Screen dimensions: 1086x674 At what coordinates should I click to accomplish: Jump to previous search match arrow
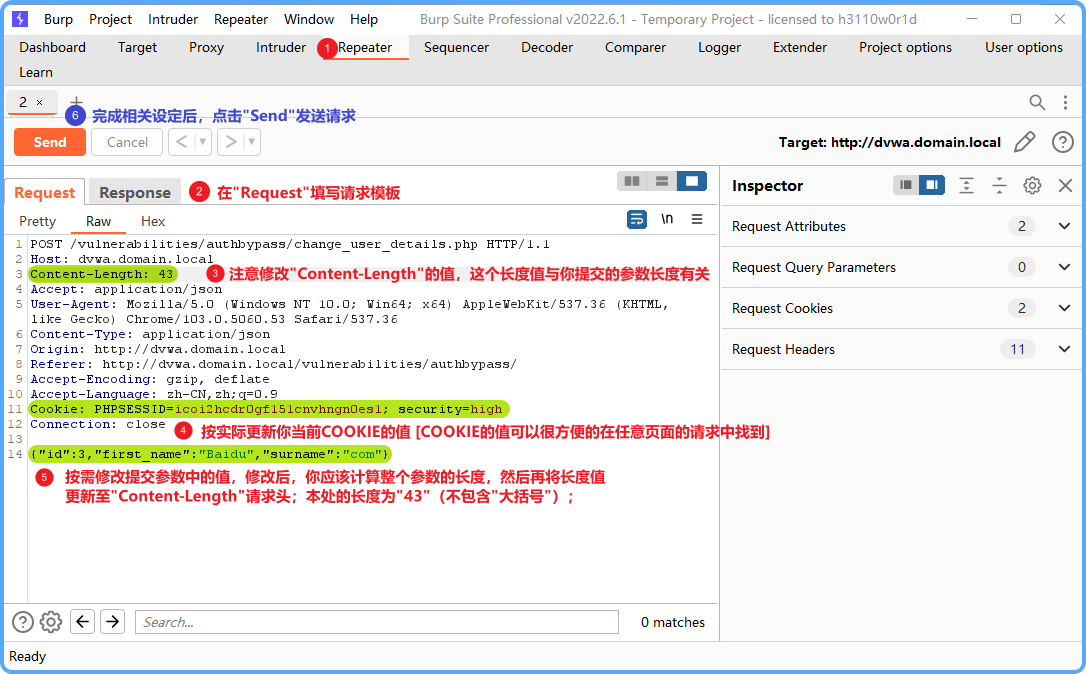(82, 622)
